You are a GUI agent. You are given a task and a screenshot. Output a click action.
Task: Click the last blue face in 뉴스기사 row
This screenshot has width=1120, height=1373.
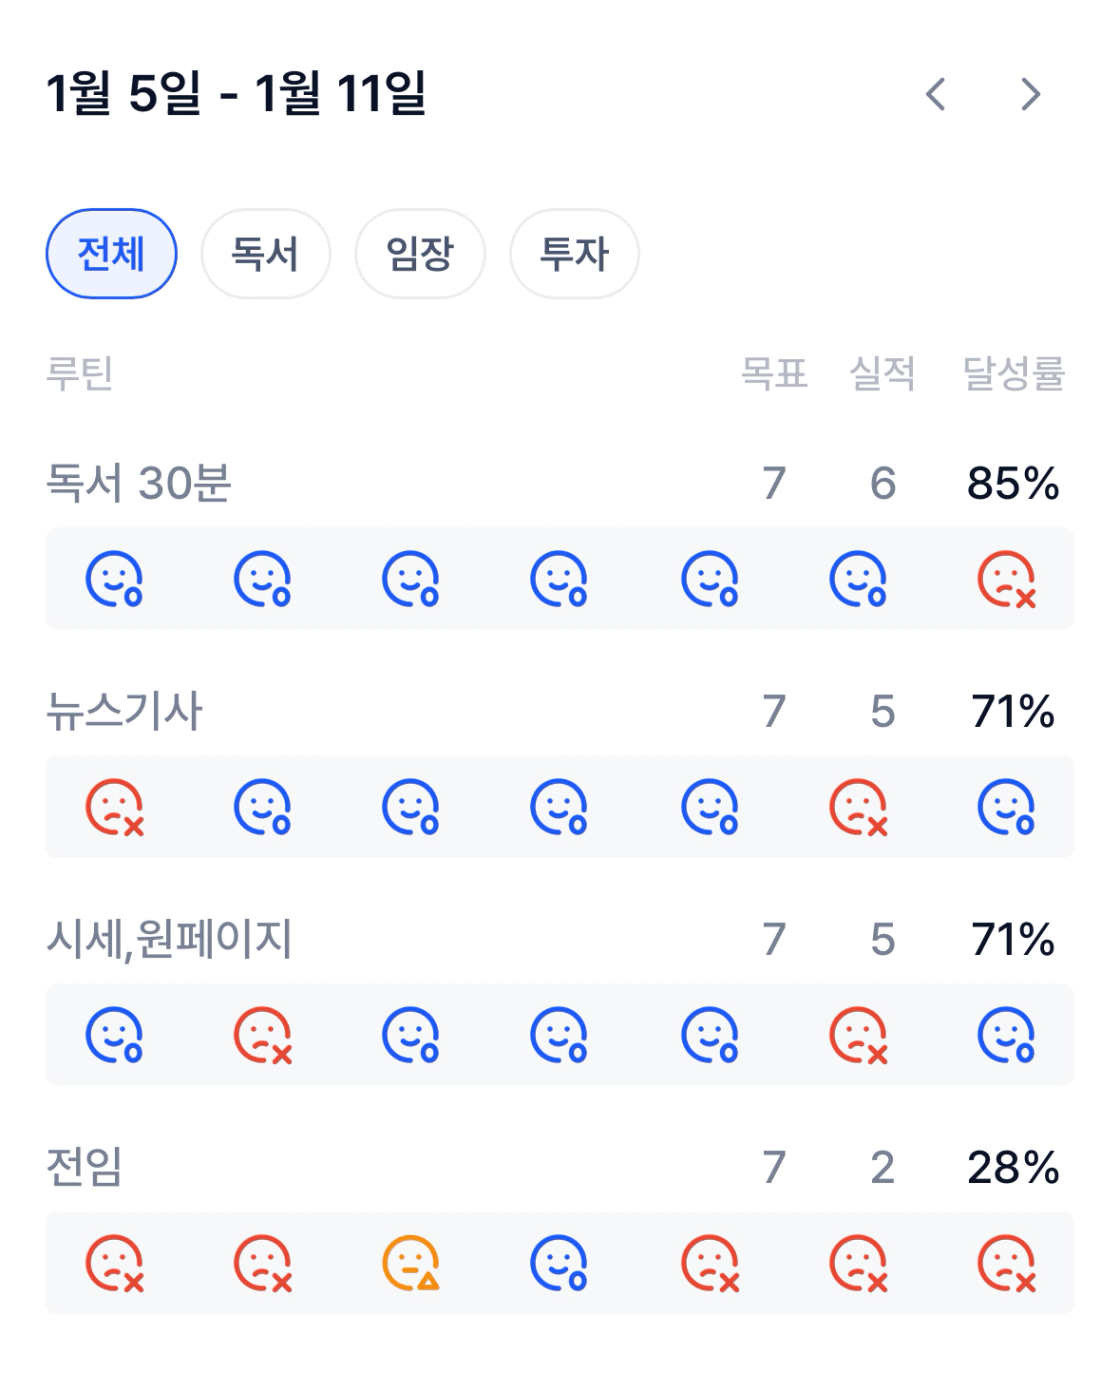point(1006,807)
